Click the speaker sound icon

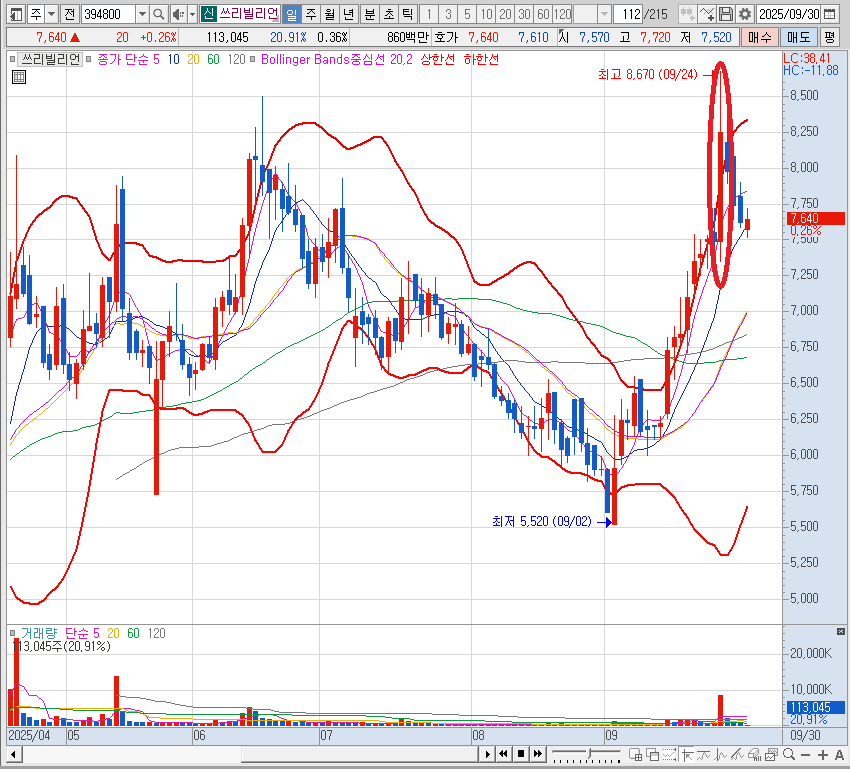(x=177, y=14)
